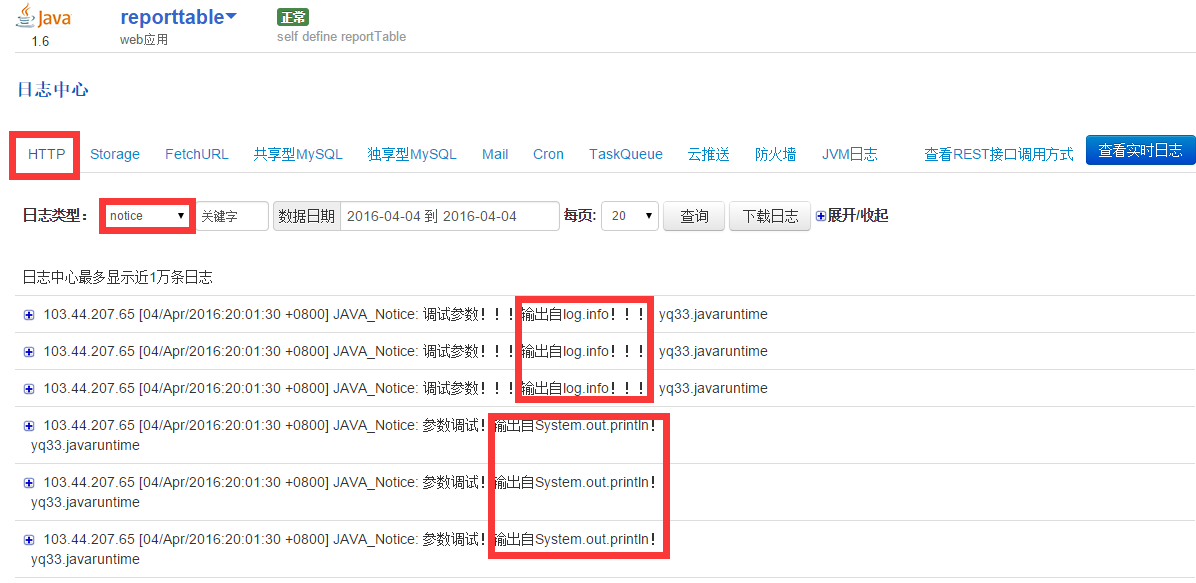The image size is (1196, 583).
Task: Expand the first System.out.println log entry
Action: (29, 426)
